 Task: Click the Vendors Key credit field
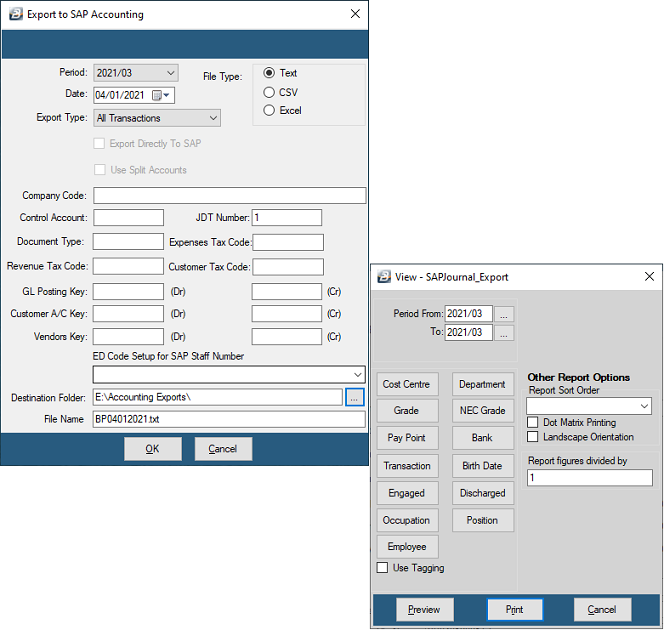[287, 337]
